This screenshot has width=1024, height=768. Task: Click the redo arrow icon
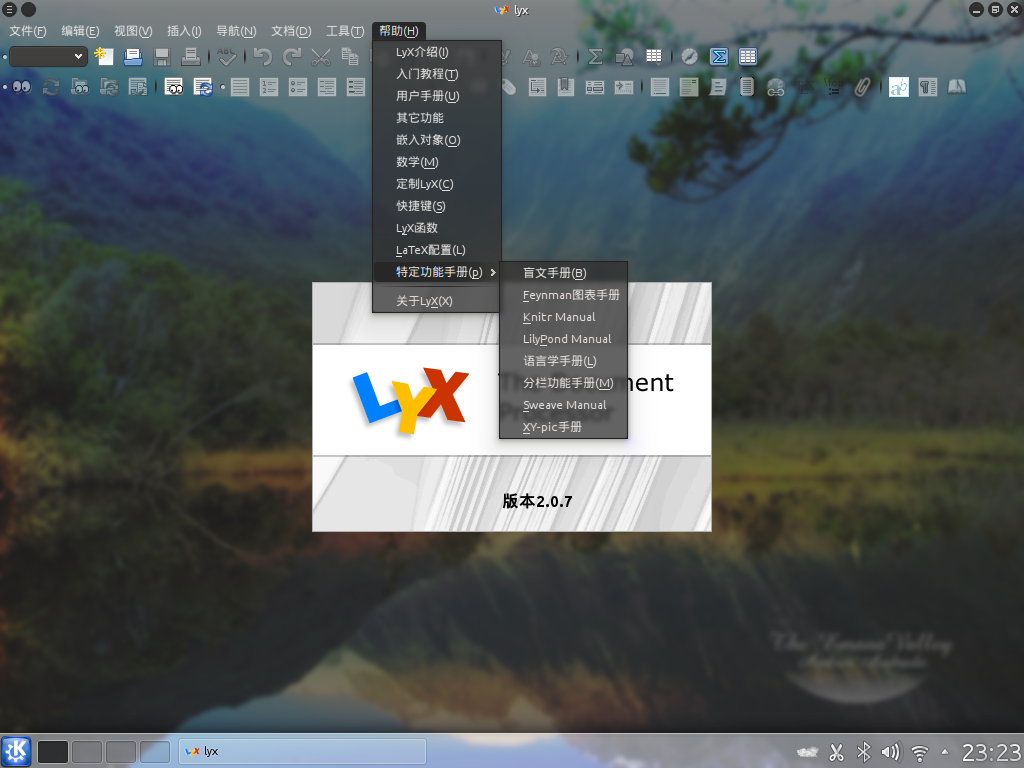point(292,57)
